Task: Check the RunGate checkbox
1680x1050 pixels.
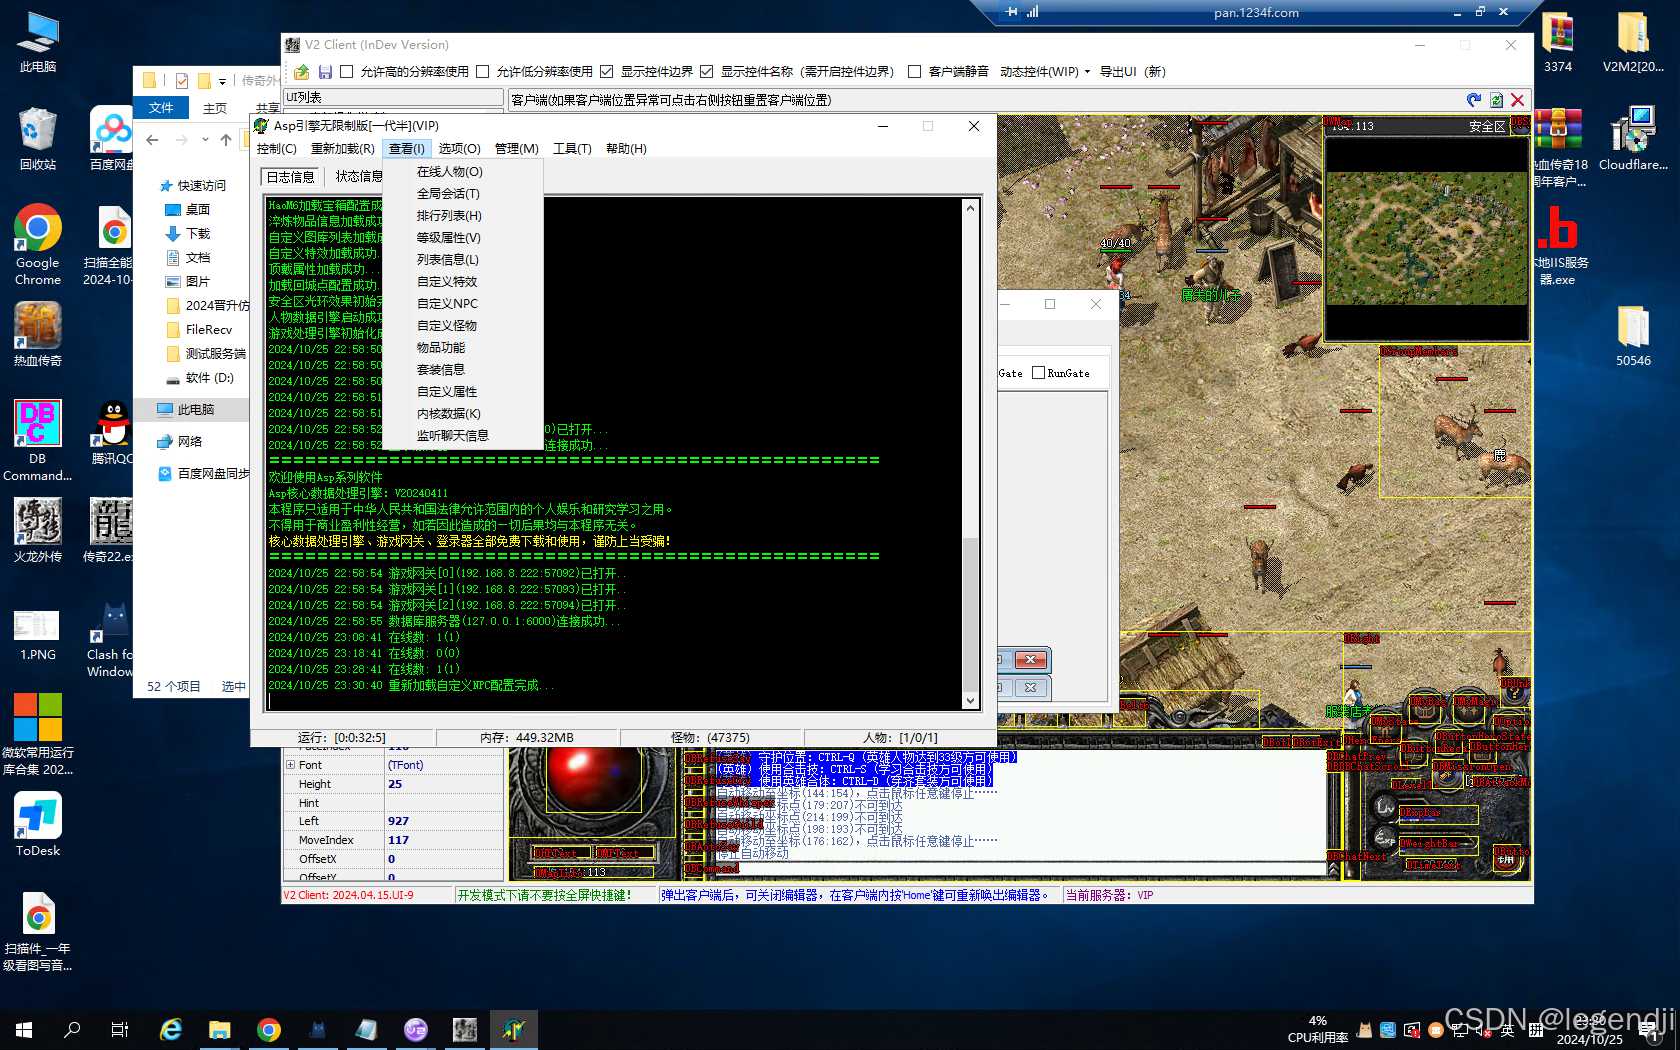Action: [x=1038, y=373]
